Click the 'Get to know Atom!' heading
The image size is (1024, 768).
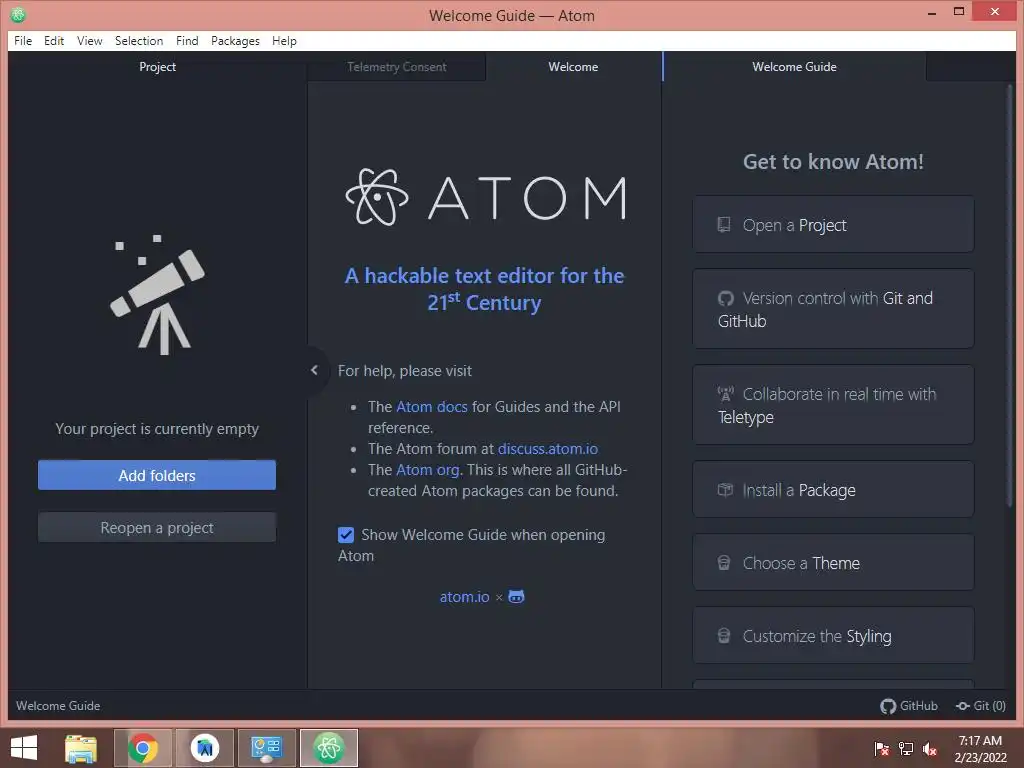(x=833, y=161)
